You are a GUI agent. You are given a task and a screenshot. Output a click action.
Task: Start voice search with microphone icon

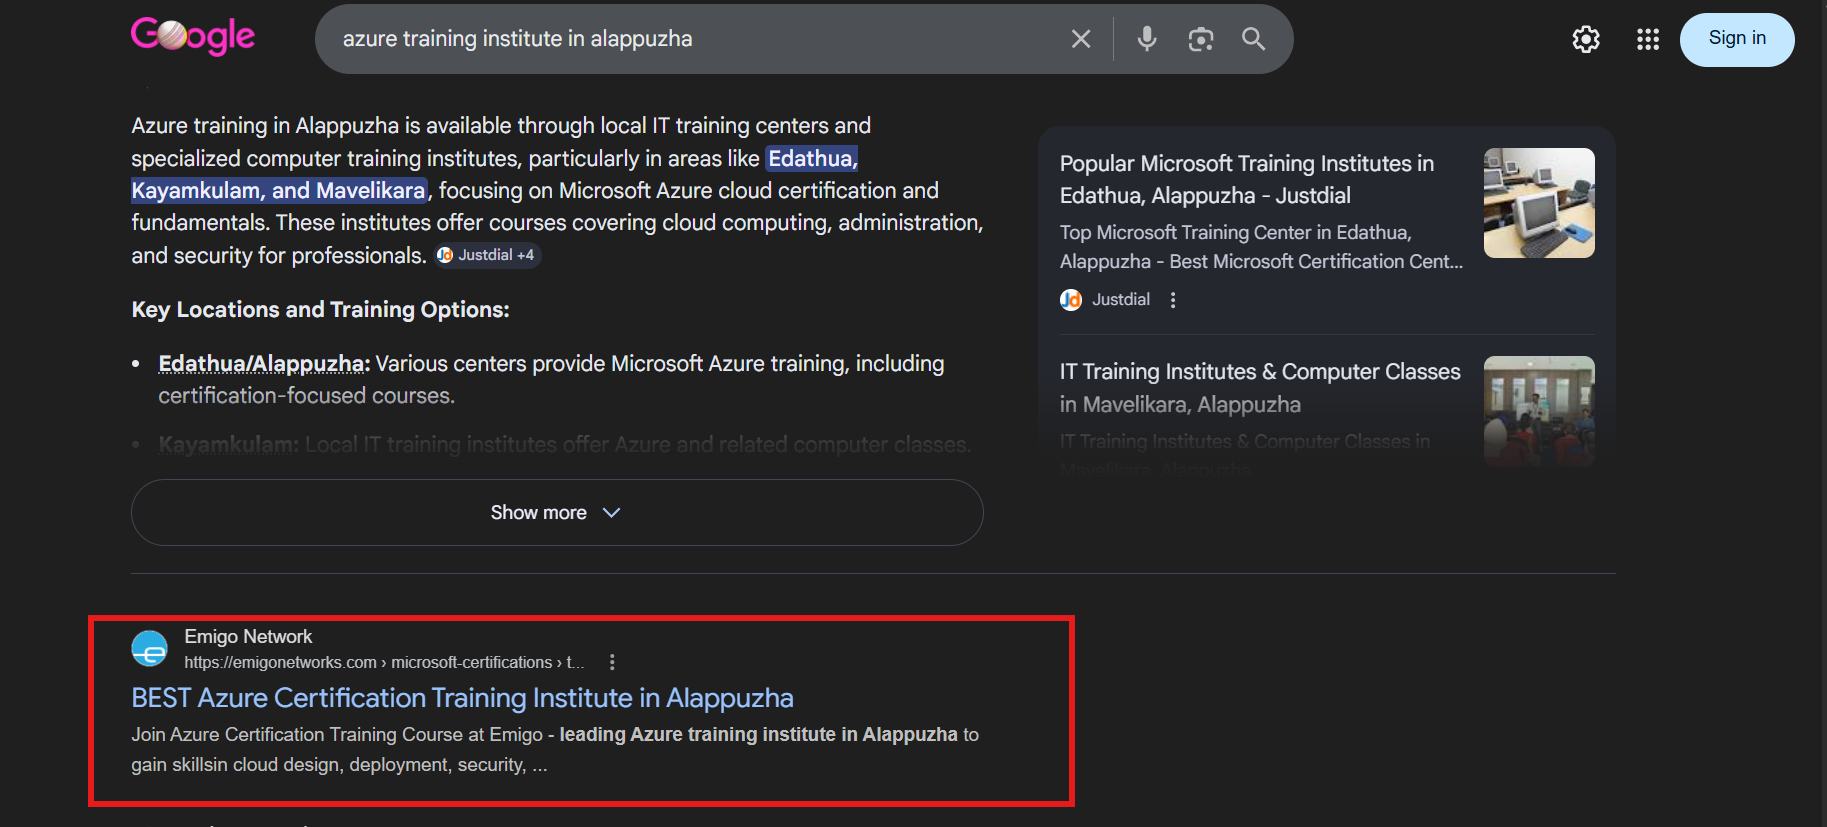[1147, 39]
